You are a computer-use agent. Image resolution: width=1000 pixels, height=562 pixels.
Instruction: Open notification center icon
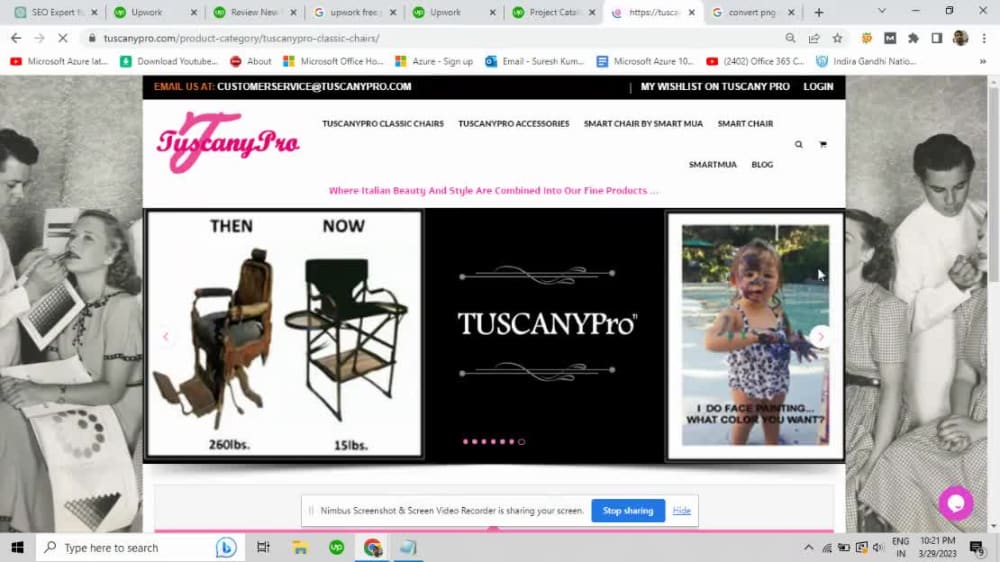976,547
